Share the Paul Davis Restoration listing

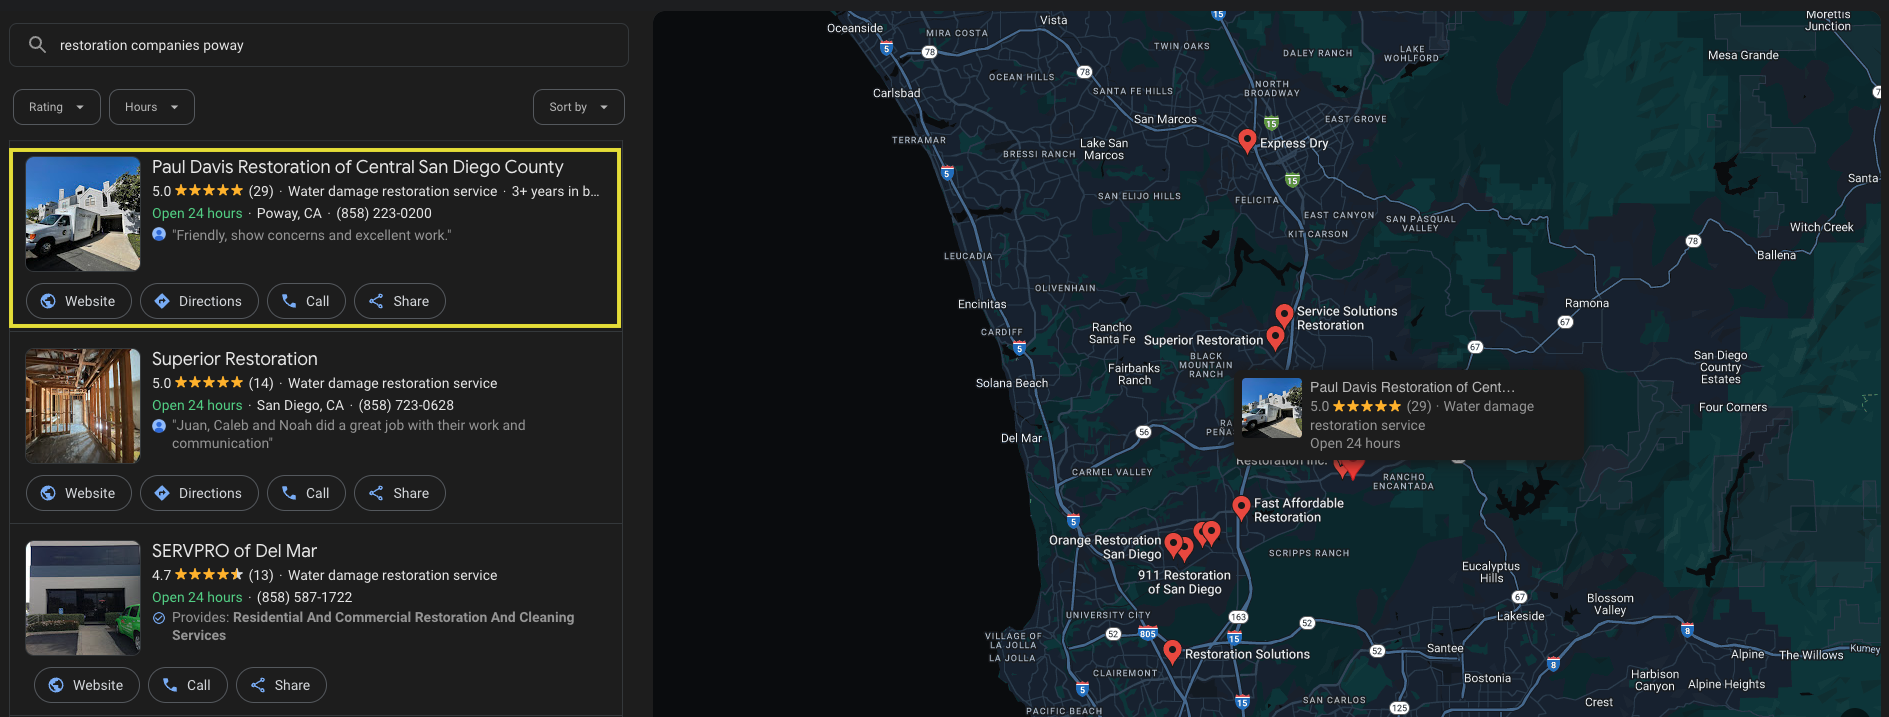[400, 301]
